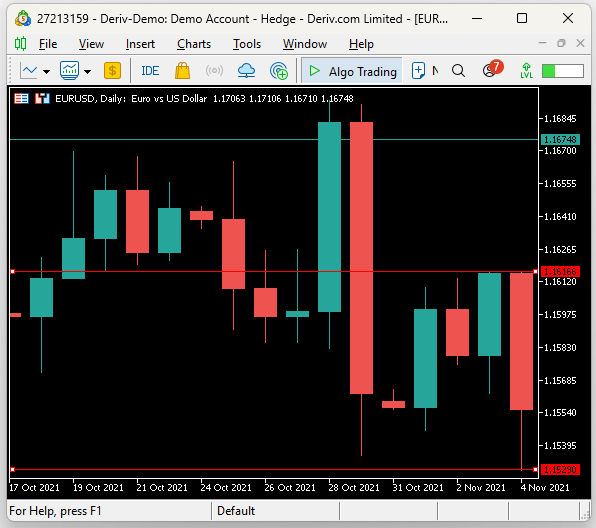The height and width of the screenshot is (528, 596).
Task: Expand the line chart type dropdown arrow
Action: tap(46, 71)
